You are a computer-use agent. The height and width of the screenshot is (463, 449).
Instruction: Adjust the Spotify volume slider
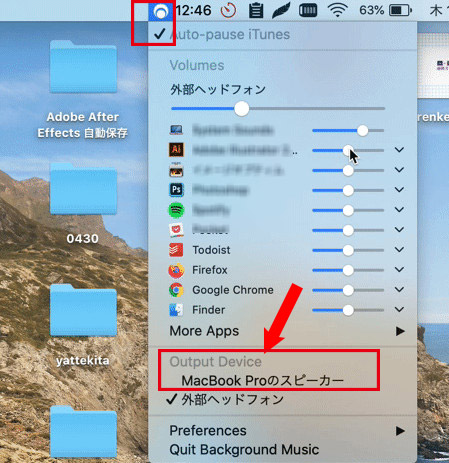[348, 210]
